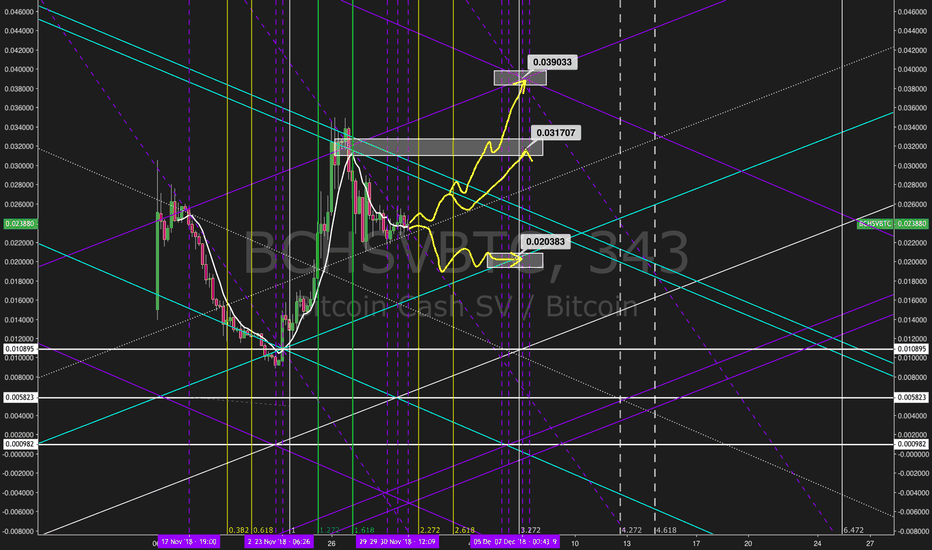
Task: Click date 26 on the time axis
Action: (332, 543)
